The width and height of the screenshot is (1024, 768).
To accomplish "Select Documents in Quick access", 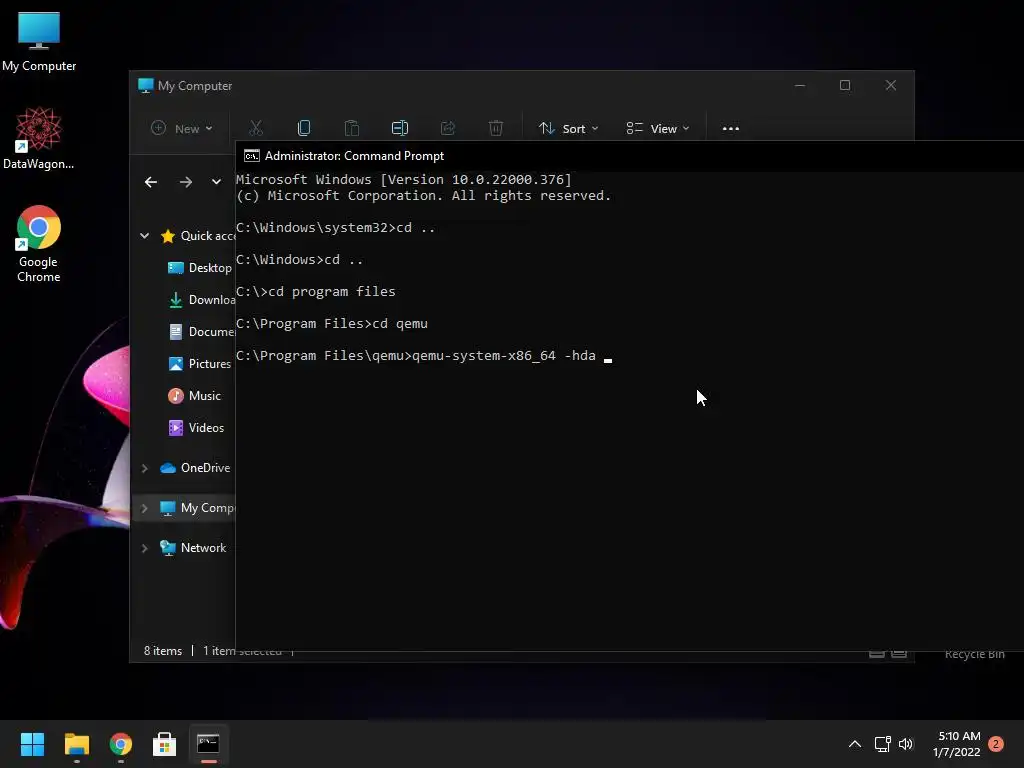I will pos(202,332).
